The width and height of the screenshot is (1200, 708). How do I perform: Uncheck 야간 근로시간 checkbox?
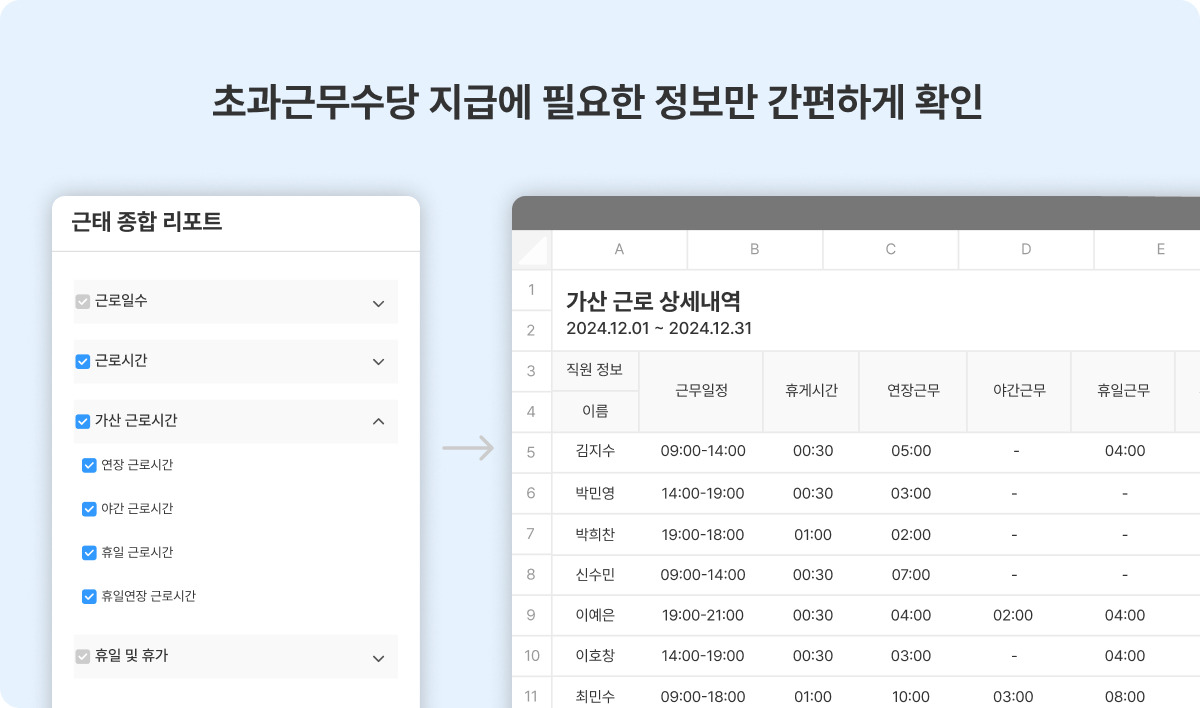point(89,509)
